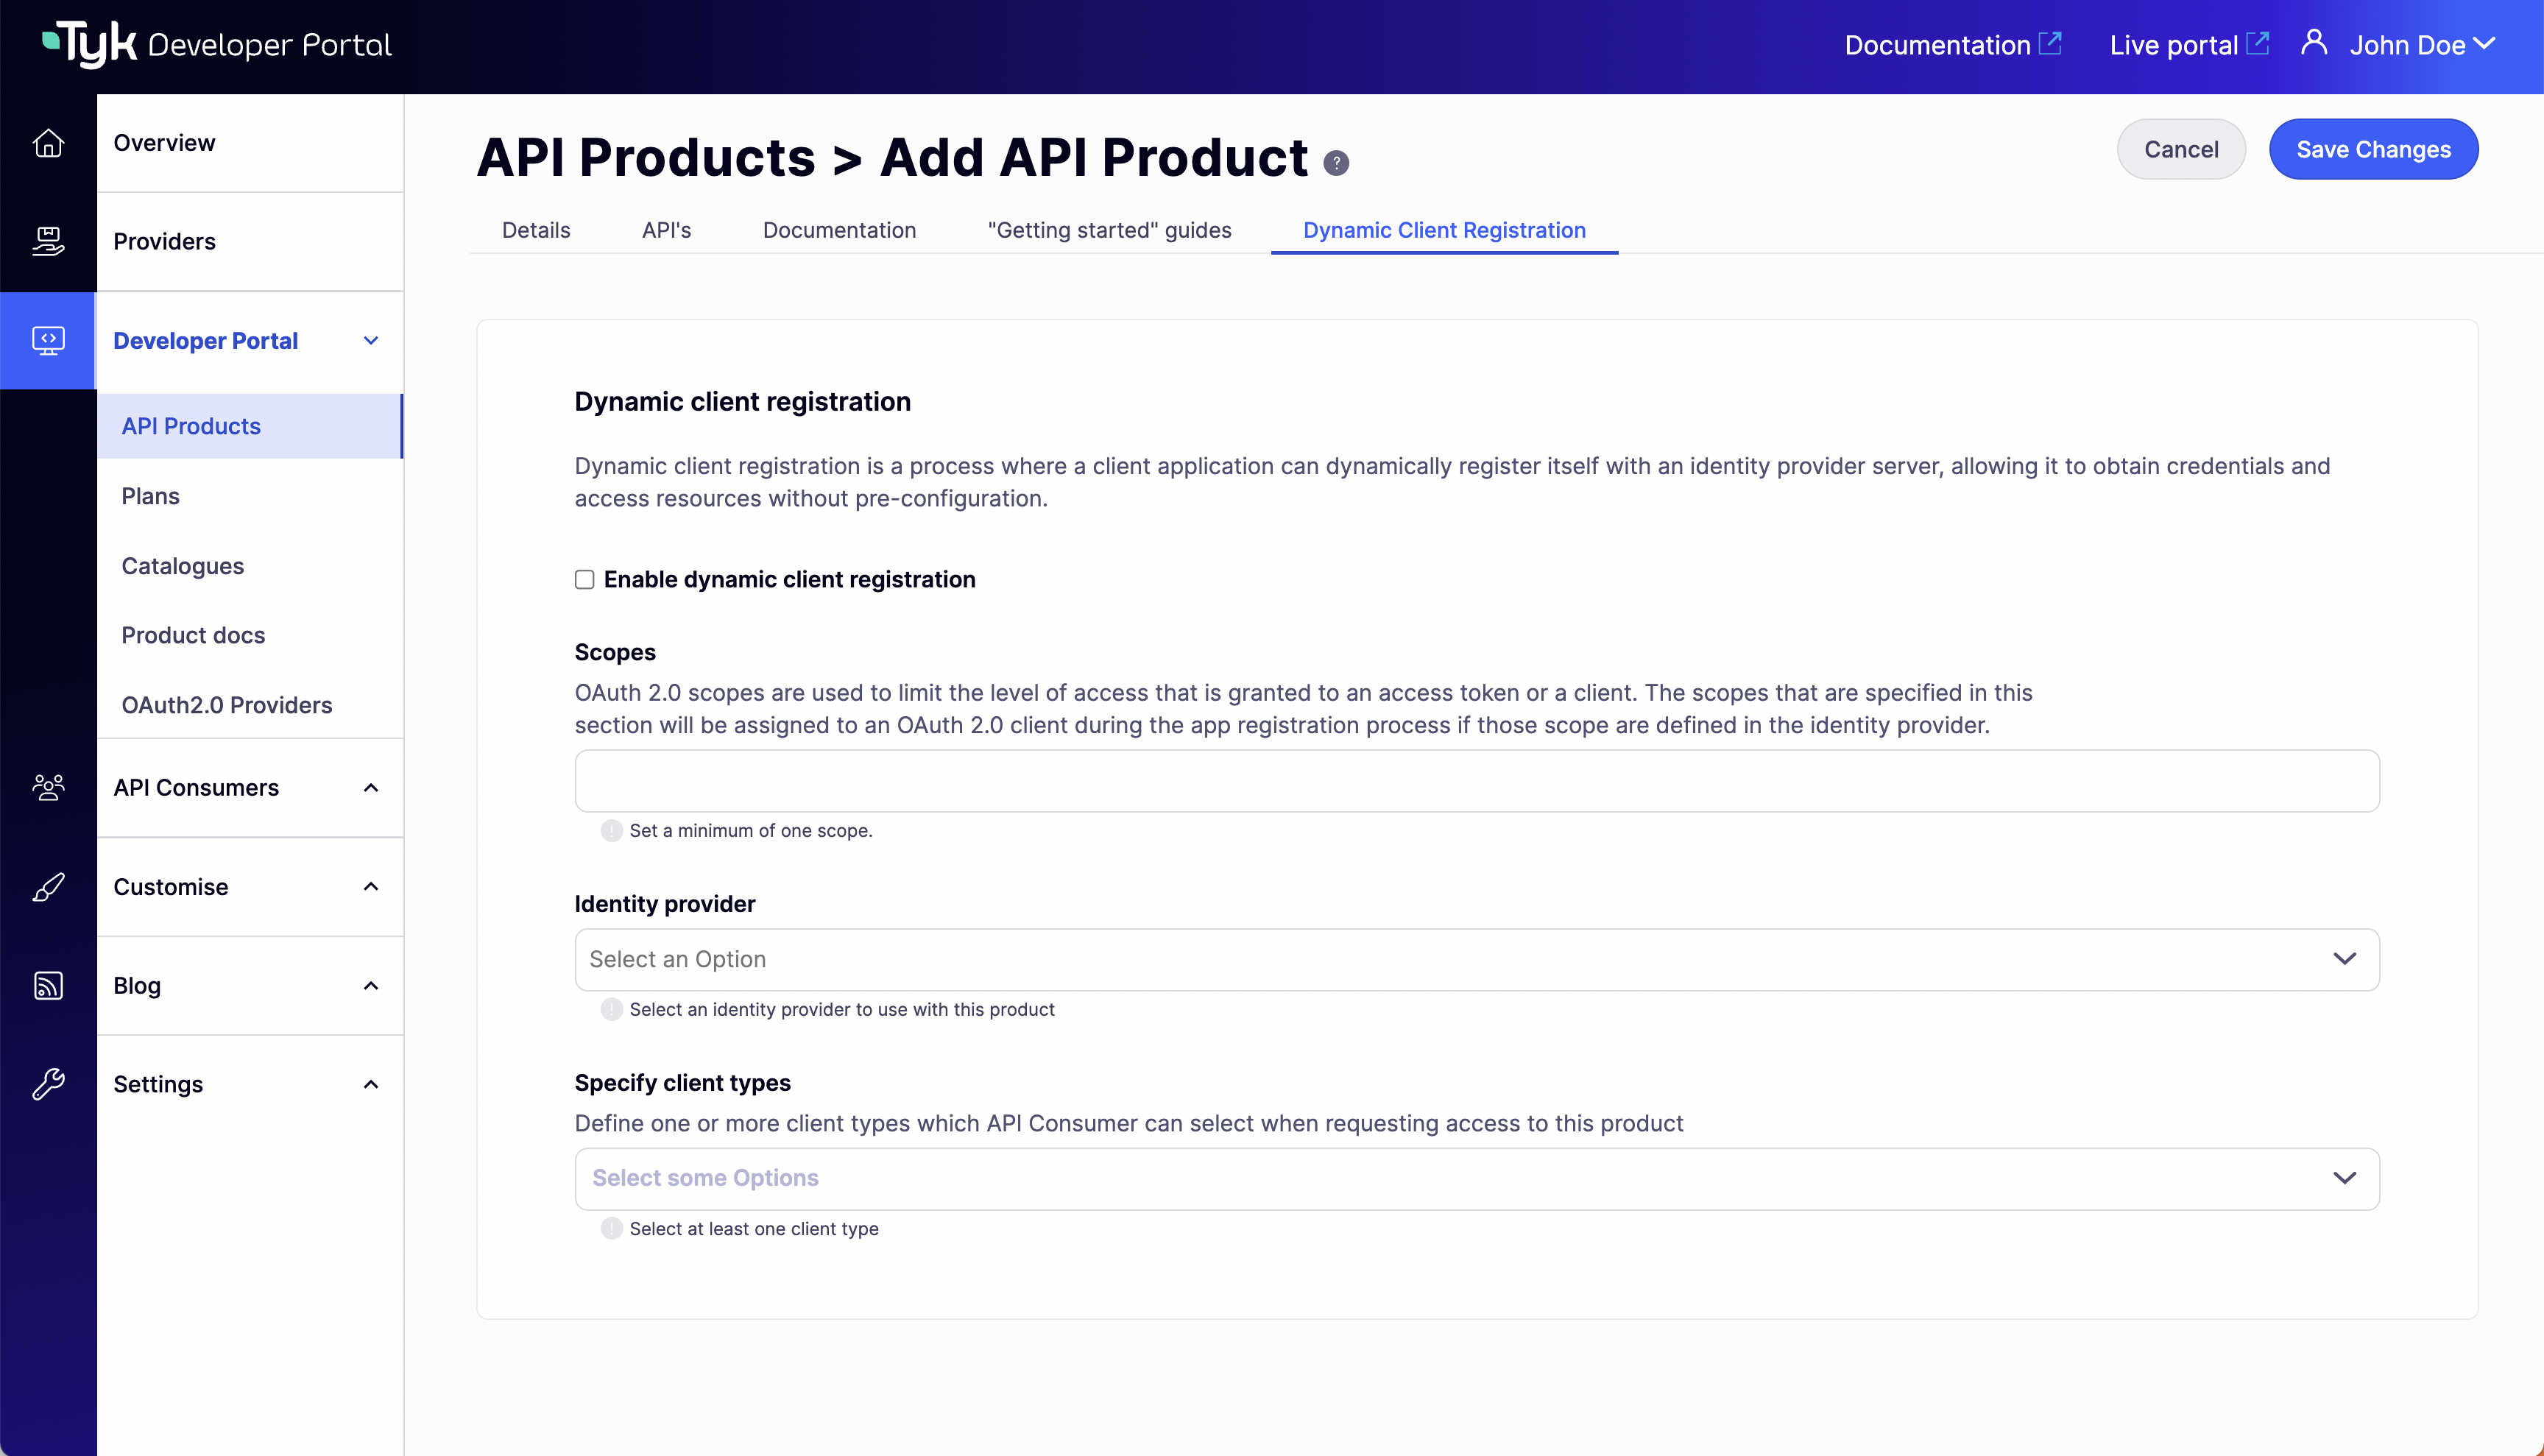2544x1456 pixels.
Task: Click the Blog RSS feed icon
Action: (48, 986)
